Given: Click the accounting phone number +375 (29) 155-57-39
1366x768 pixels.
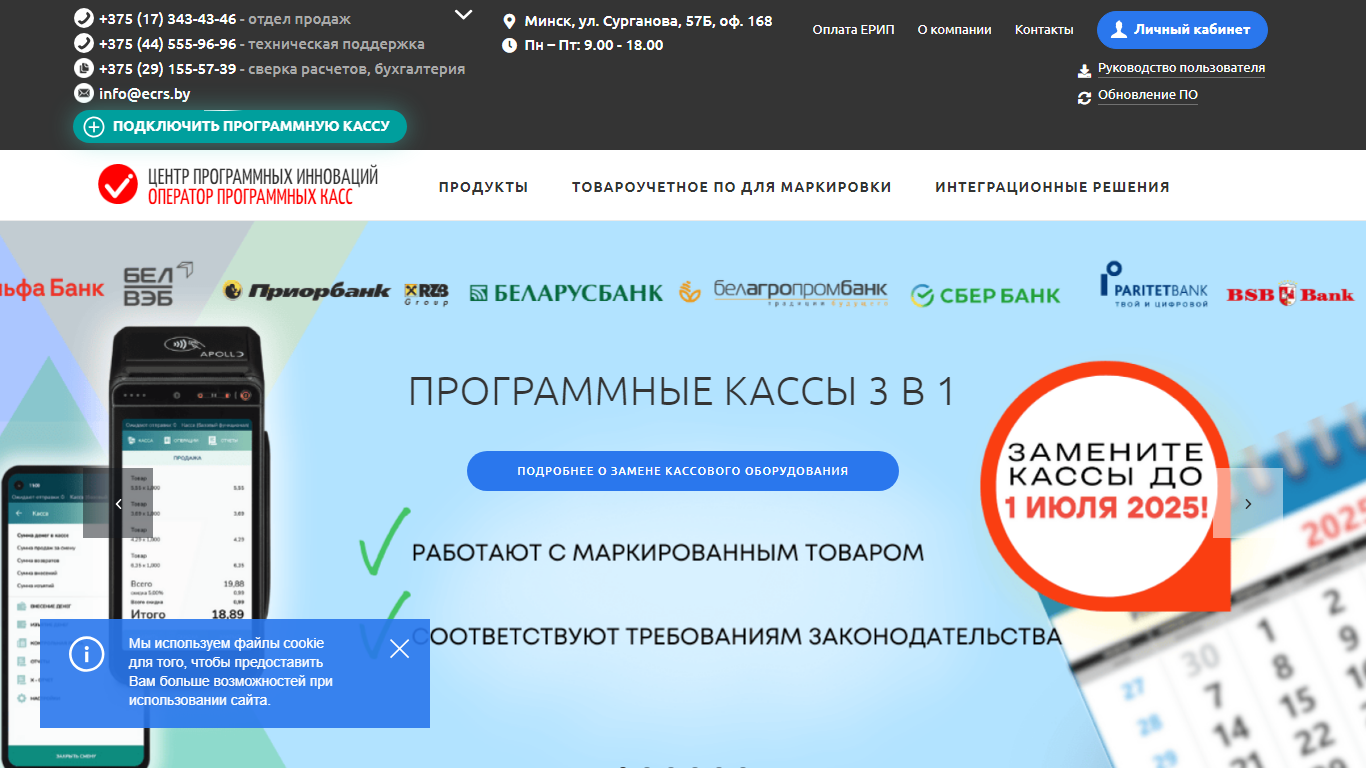Looking at the screenshot, I should (x=168, y=69).
